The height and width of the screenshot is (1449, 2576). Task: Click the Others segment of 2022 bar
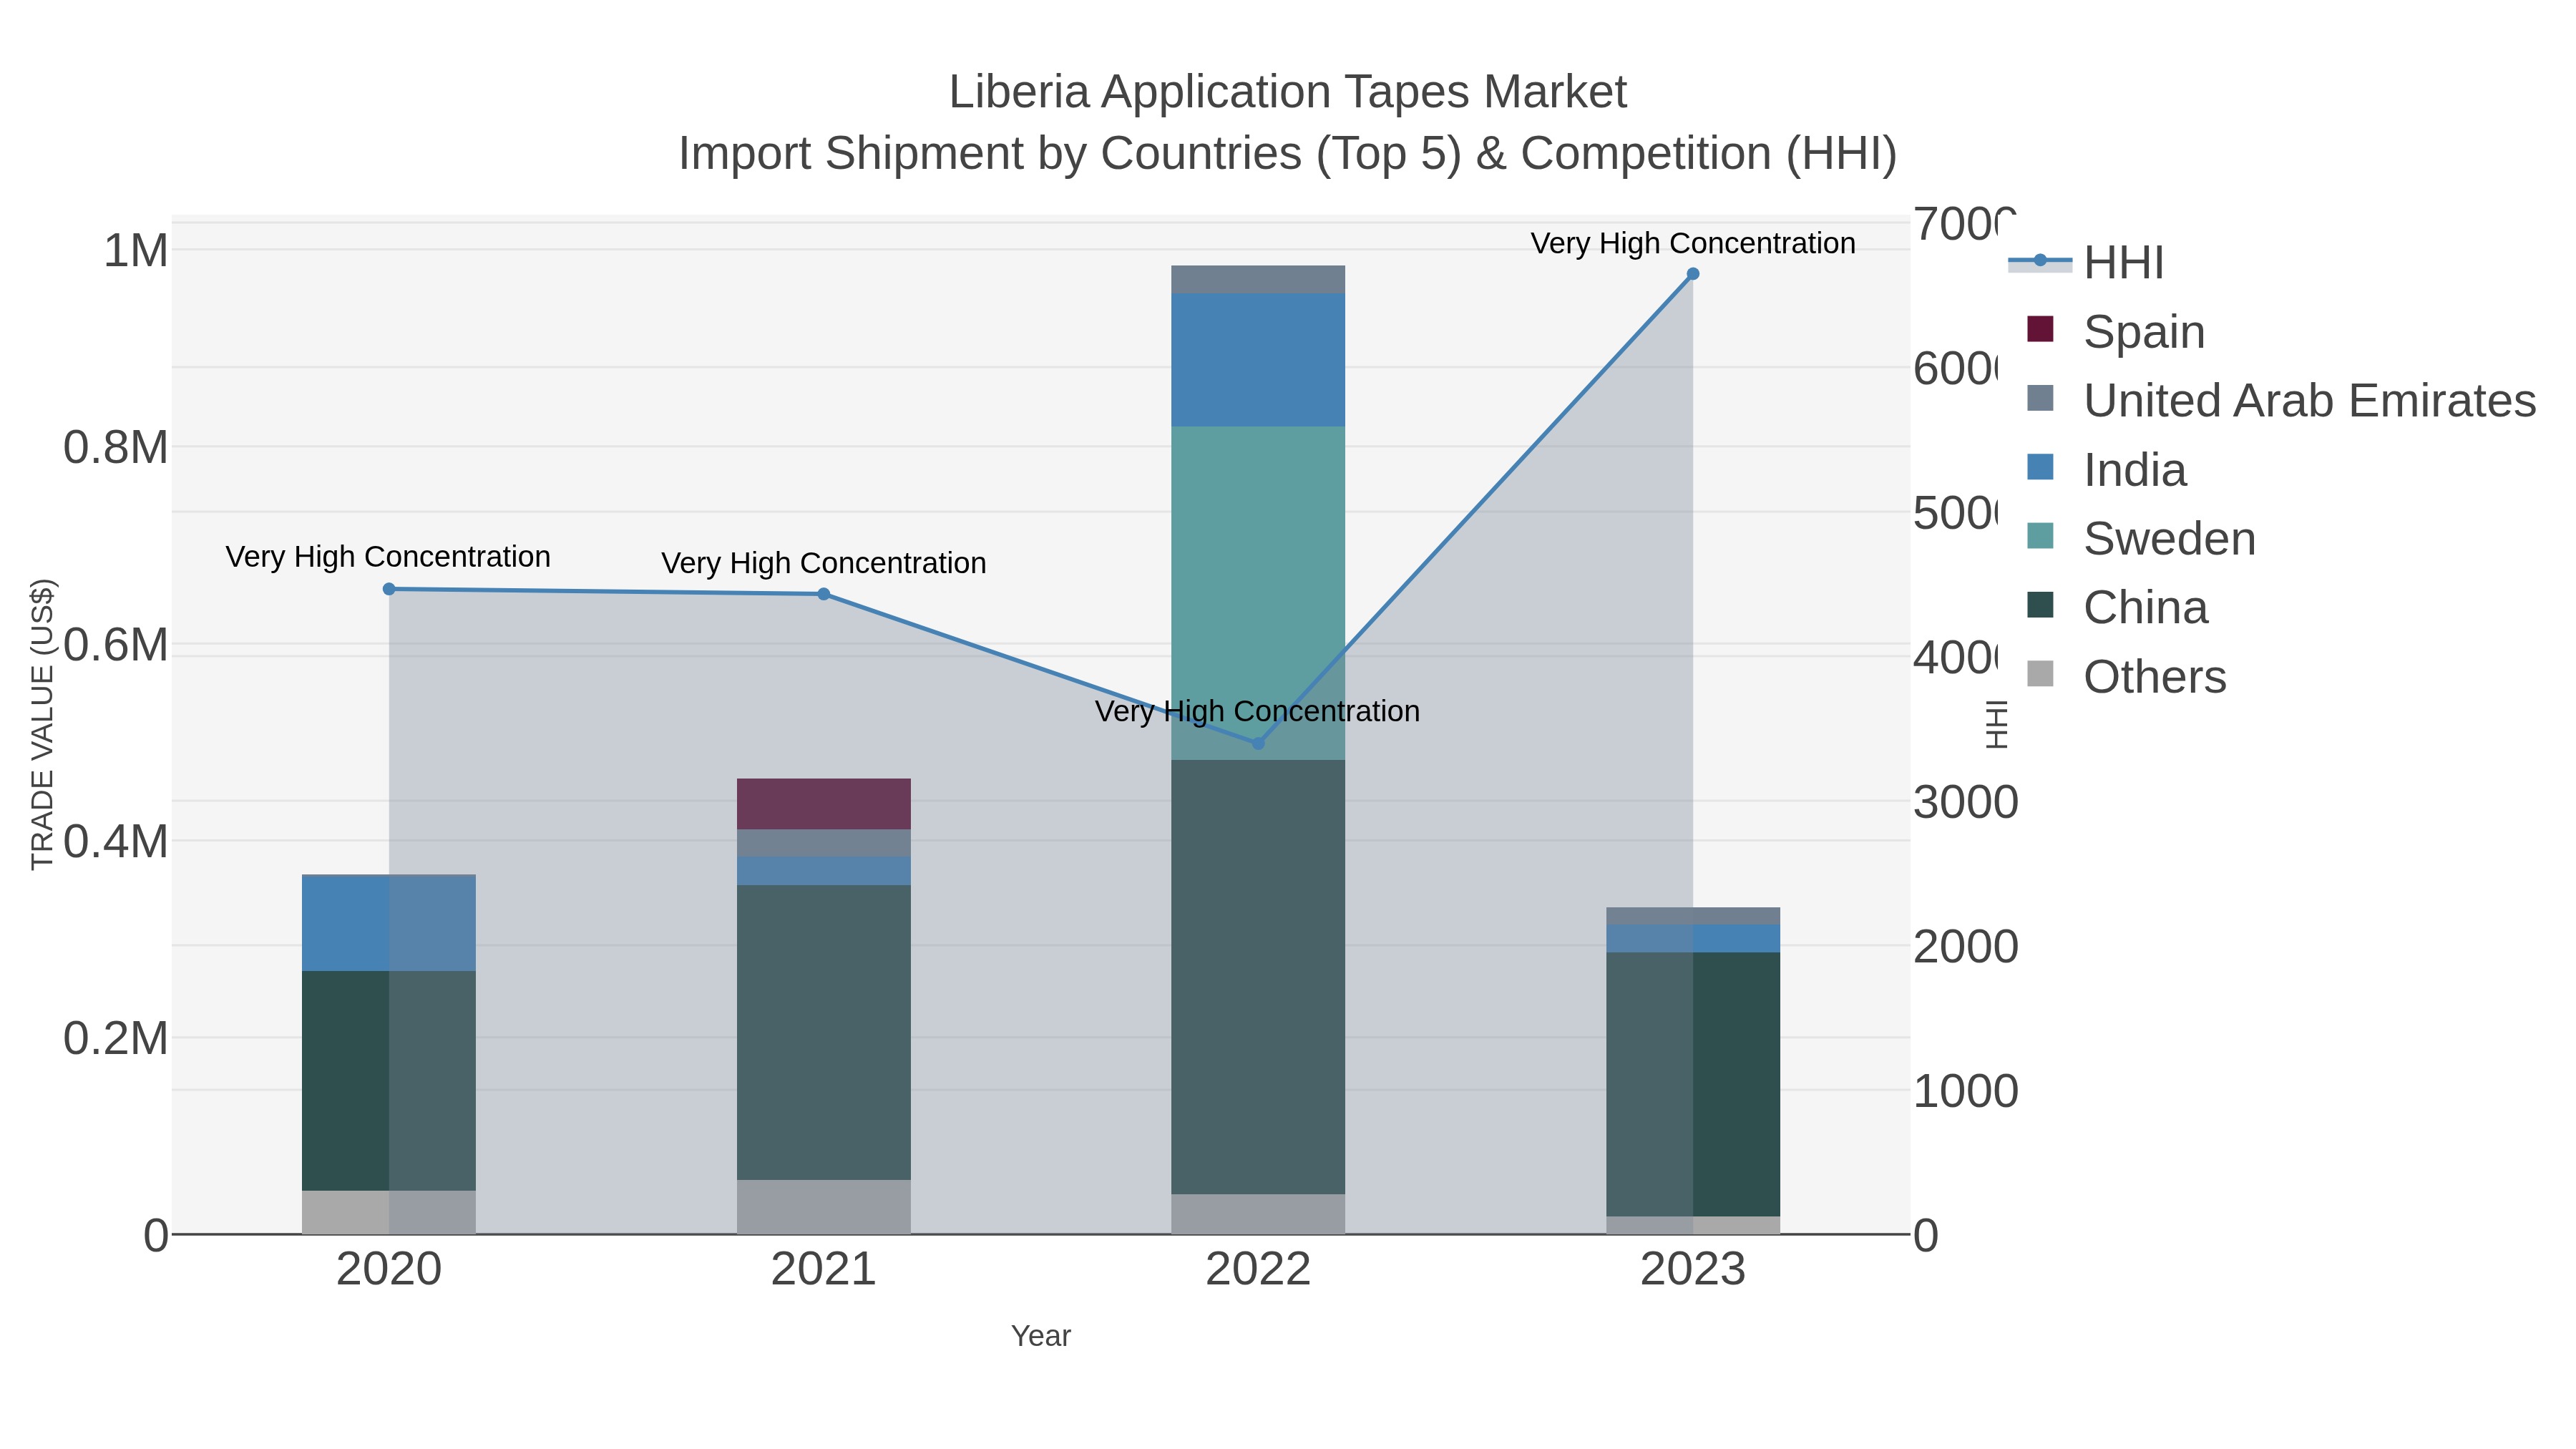point(1258,1214)
